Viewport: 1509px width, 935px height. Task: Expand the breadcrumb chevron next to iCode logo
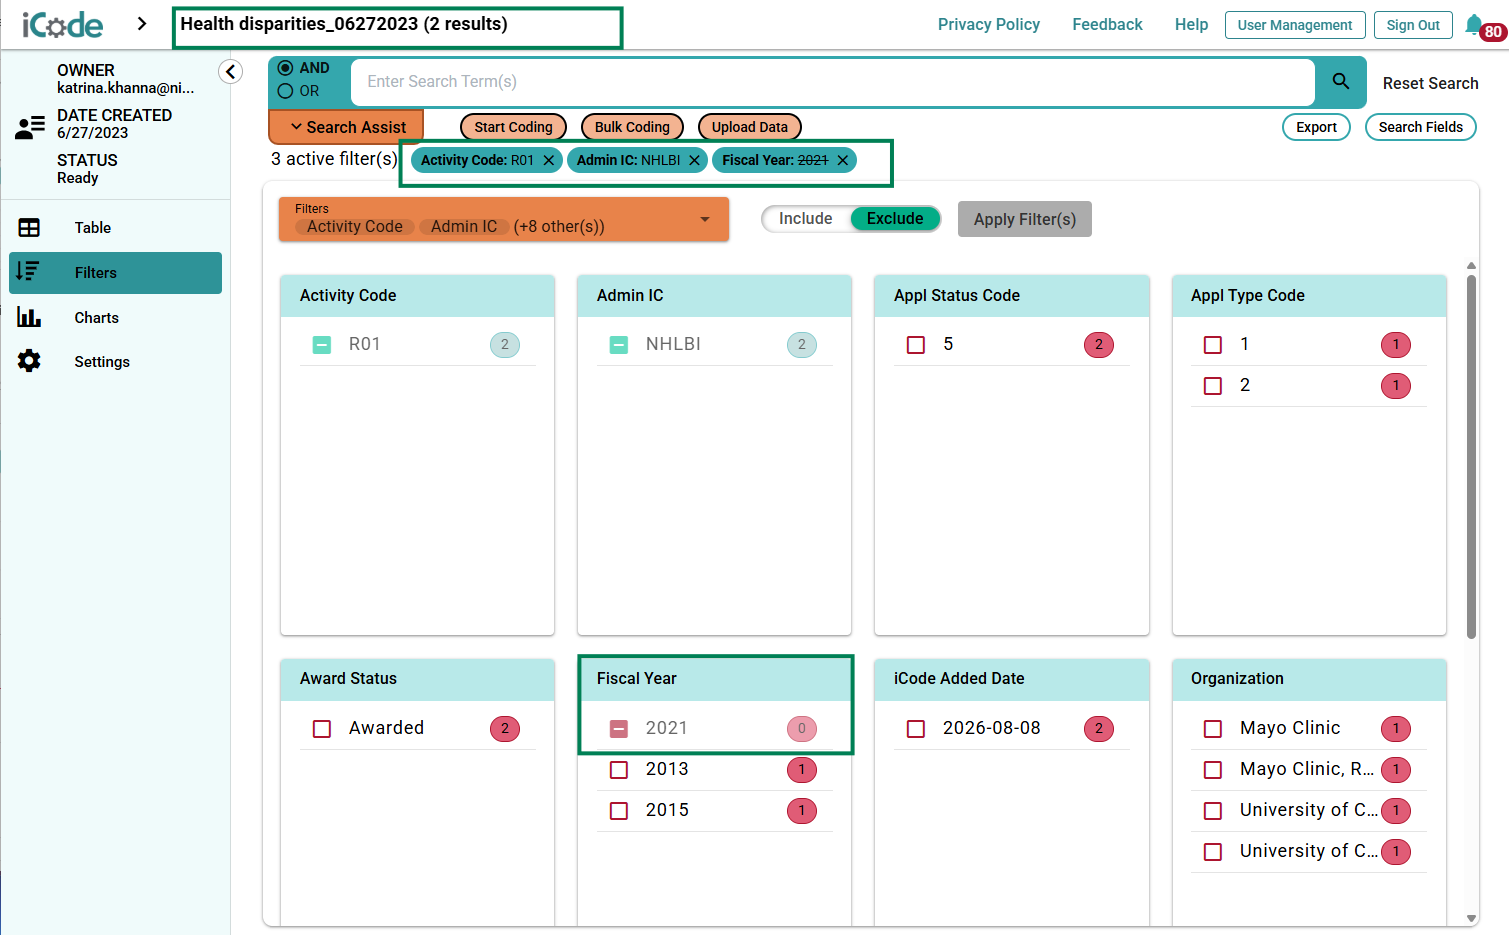[x=142, y=24]
